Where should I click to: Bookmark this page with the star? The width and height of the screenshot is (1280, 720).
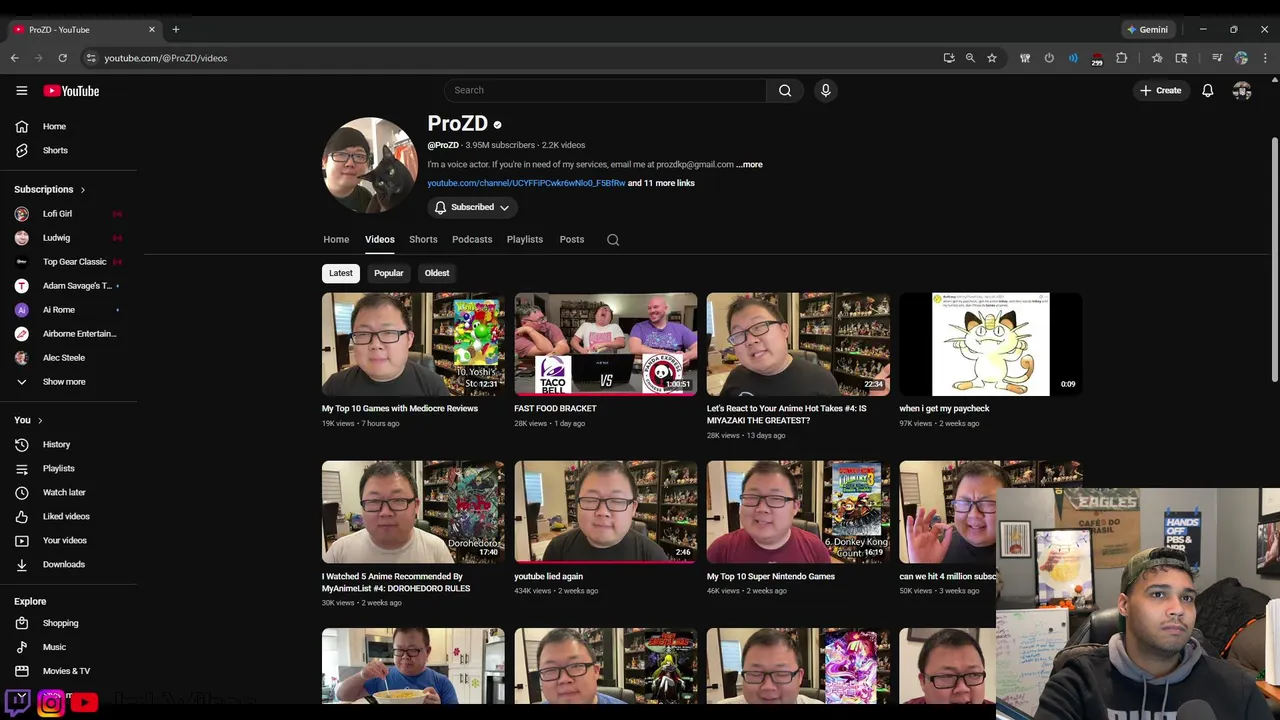coord(992,58)
